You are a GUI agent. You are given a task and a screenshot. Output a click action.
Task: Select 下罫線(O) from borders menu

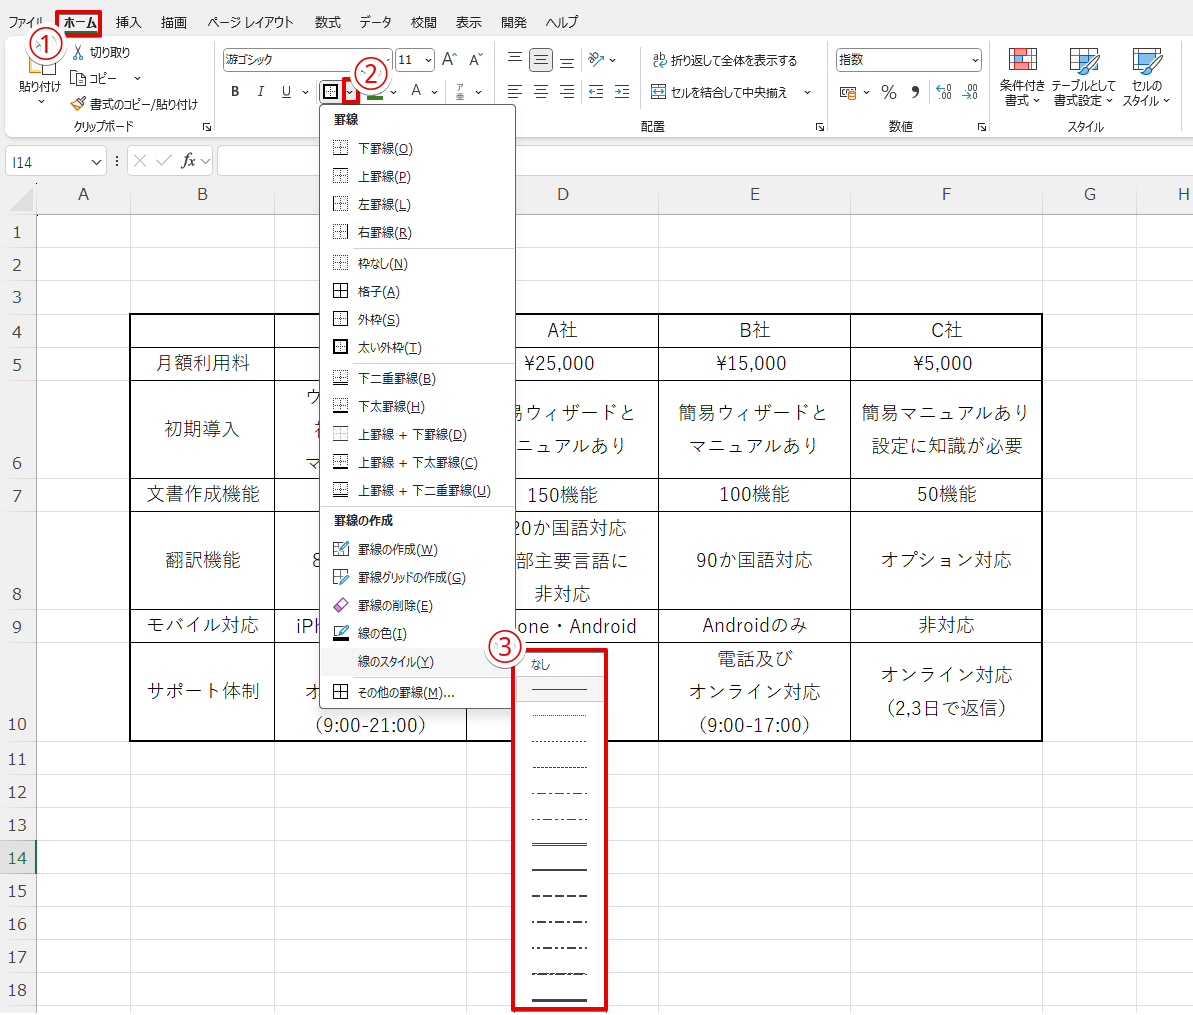[417, 148]
